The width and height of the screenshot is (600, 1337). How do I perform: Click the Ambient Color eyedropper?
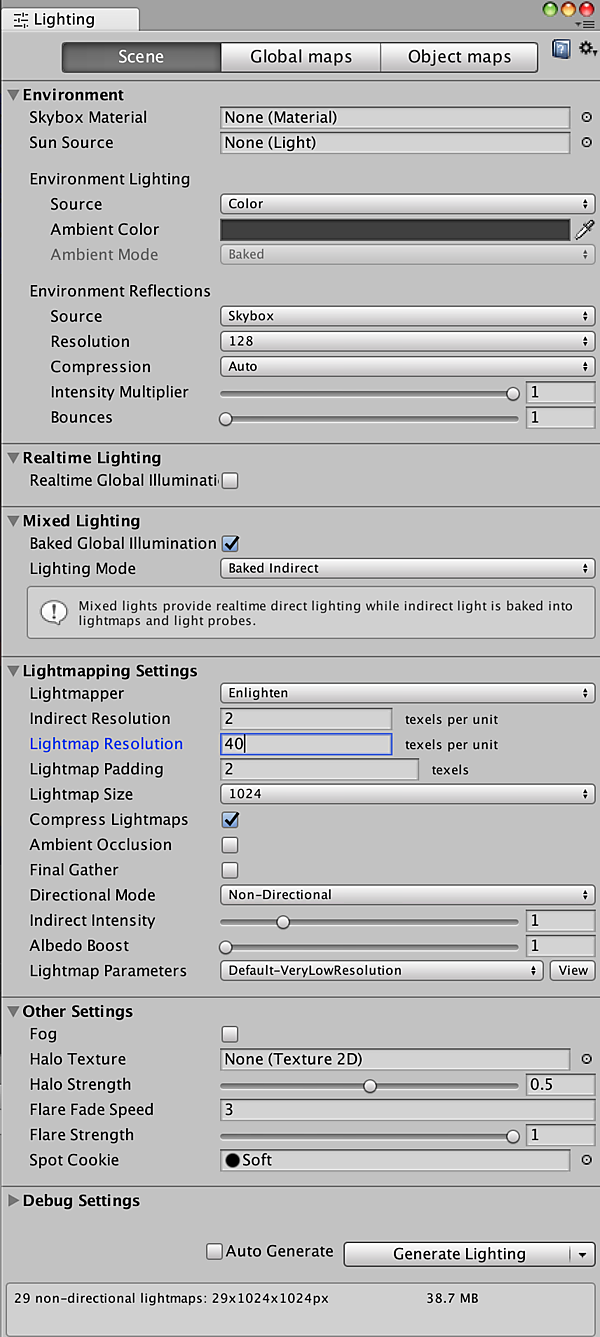point(585,230)
